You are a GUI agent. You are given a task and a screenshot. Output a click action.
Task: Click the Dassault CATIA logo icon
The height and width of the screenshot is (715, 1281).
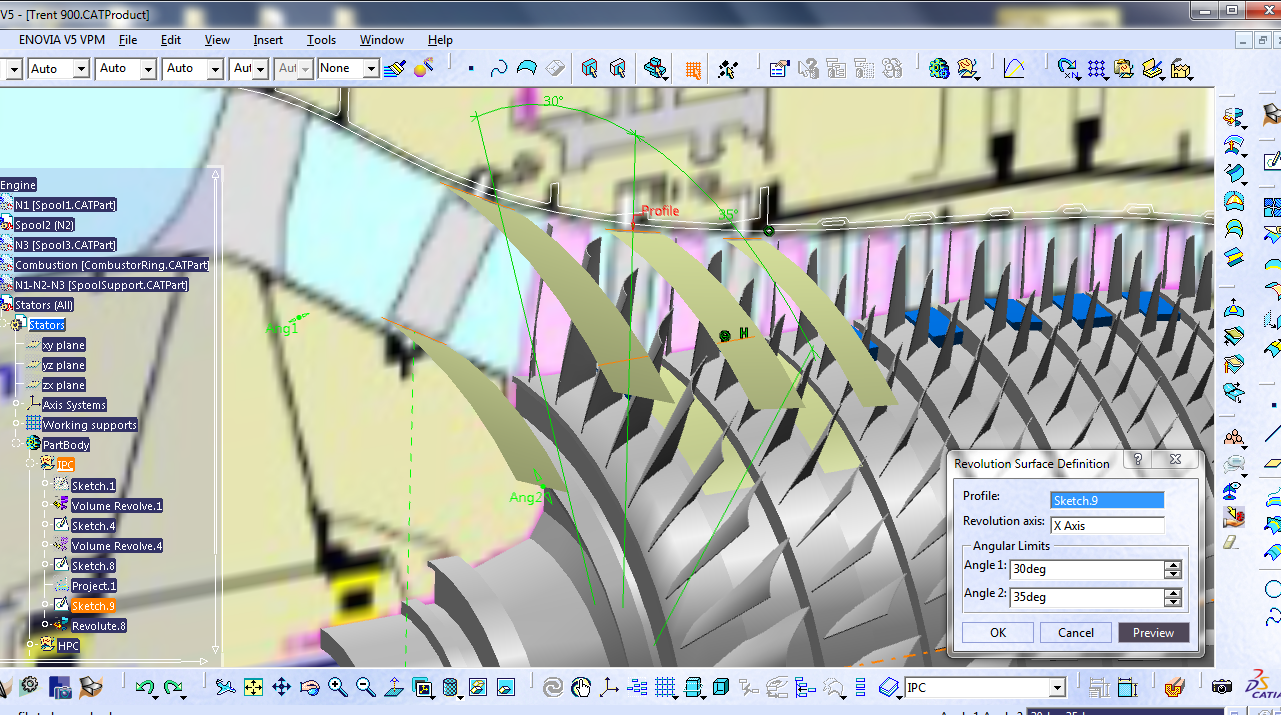pyautogui.click(x=1262, y=686)
